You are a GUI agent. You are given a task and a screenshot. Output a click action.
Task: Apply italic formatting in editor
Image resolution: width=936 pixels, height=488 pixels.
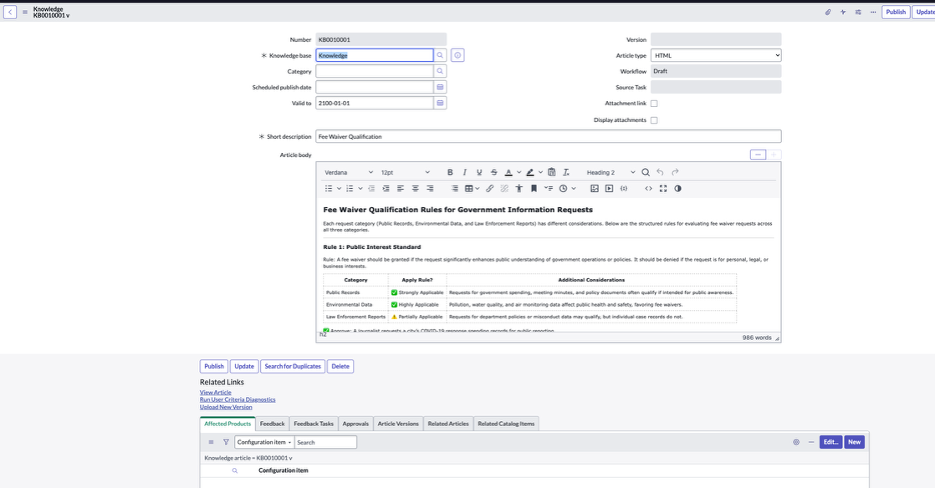tap(464, 172)
